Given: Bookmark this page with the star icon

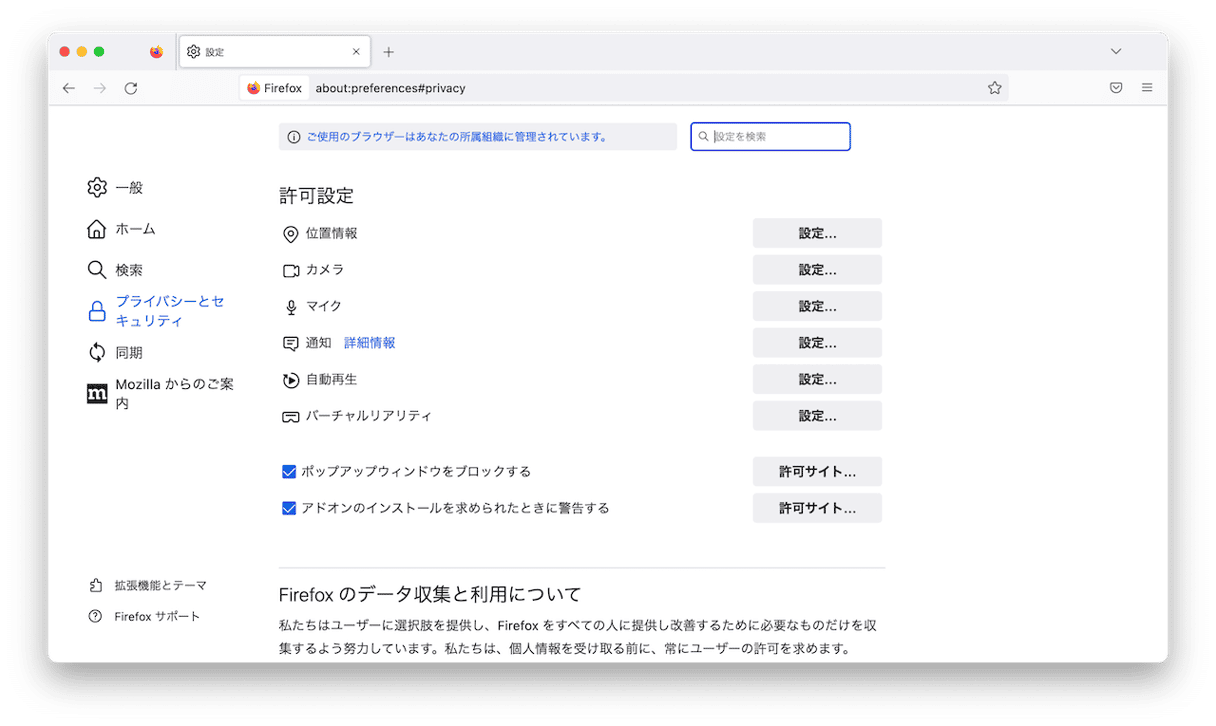Looking at the screenshot, I should (994, 88).
